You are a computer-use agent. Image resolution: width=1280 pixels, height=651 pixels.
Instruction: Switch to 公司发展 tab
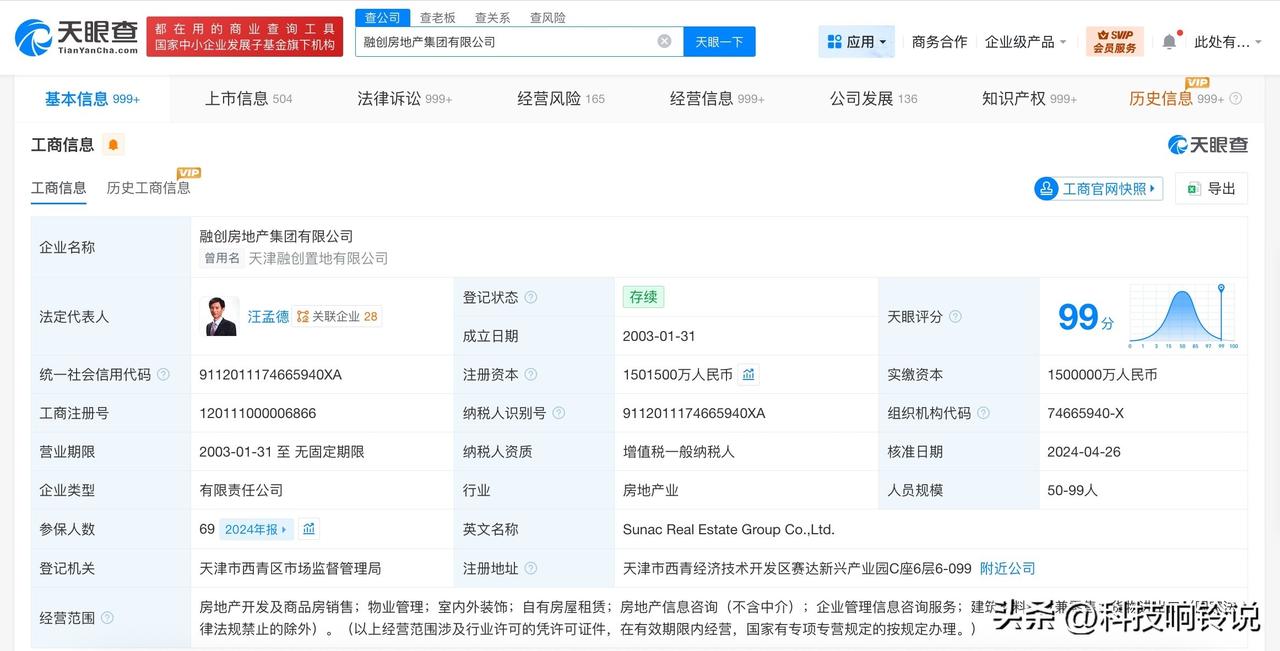[x=873, y=98]
